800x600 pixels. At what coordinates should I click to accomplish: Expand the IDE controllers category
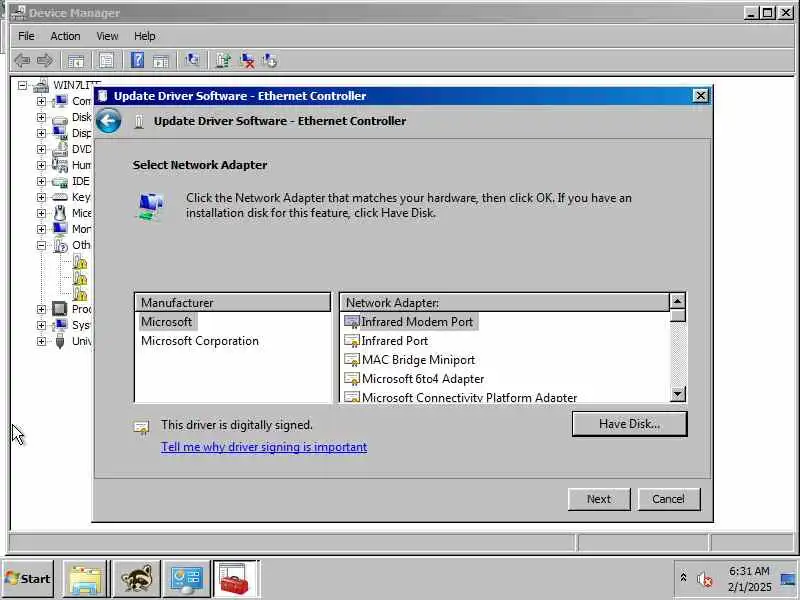(x=41, y=181)
